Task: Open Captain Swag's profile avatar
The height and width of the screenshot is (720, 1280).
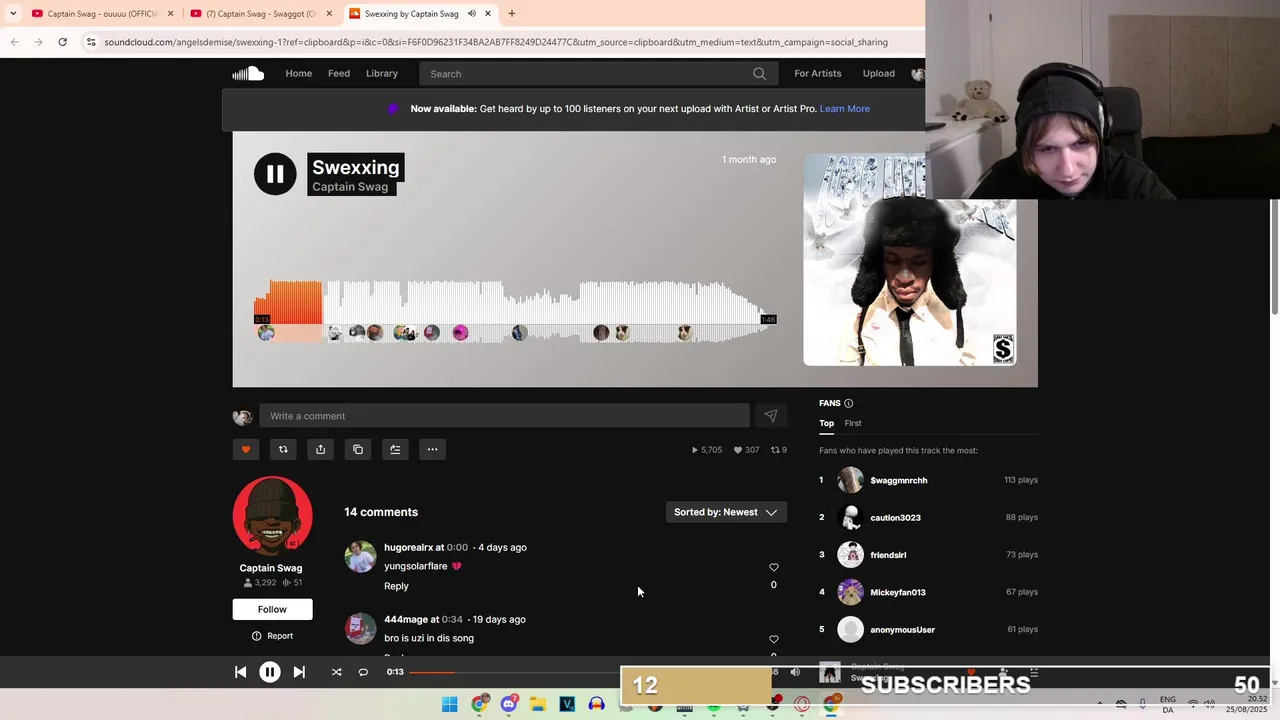Action: [272, 516]
